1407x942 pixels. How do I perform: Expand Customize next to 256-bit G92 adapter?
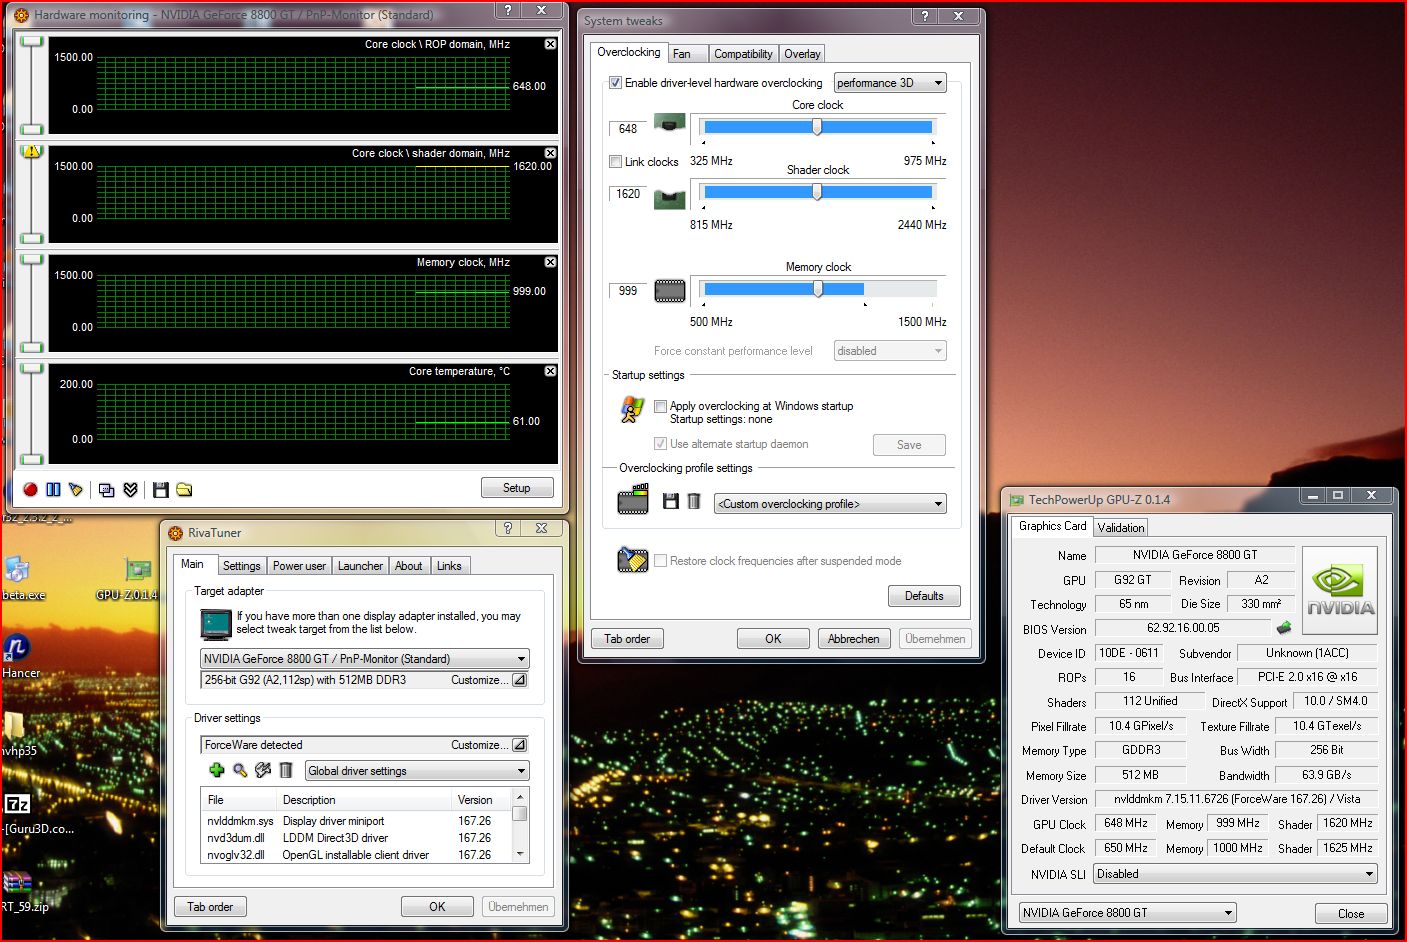click(519, 680)
